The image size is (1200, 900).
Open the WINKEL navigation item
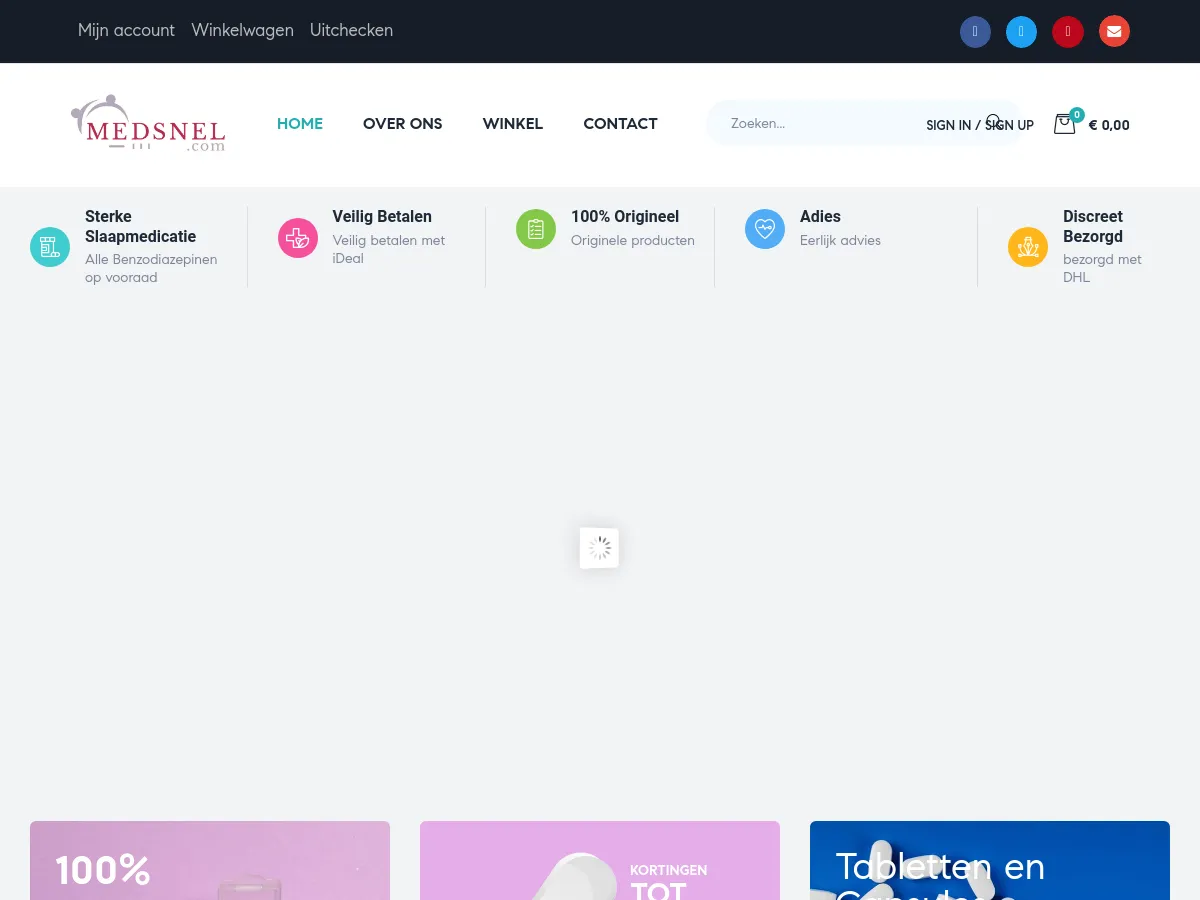point(512,123)
